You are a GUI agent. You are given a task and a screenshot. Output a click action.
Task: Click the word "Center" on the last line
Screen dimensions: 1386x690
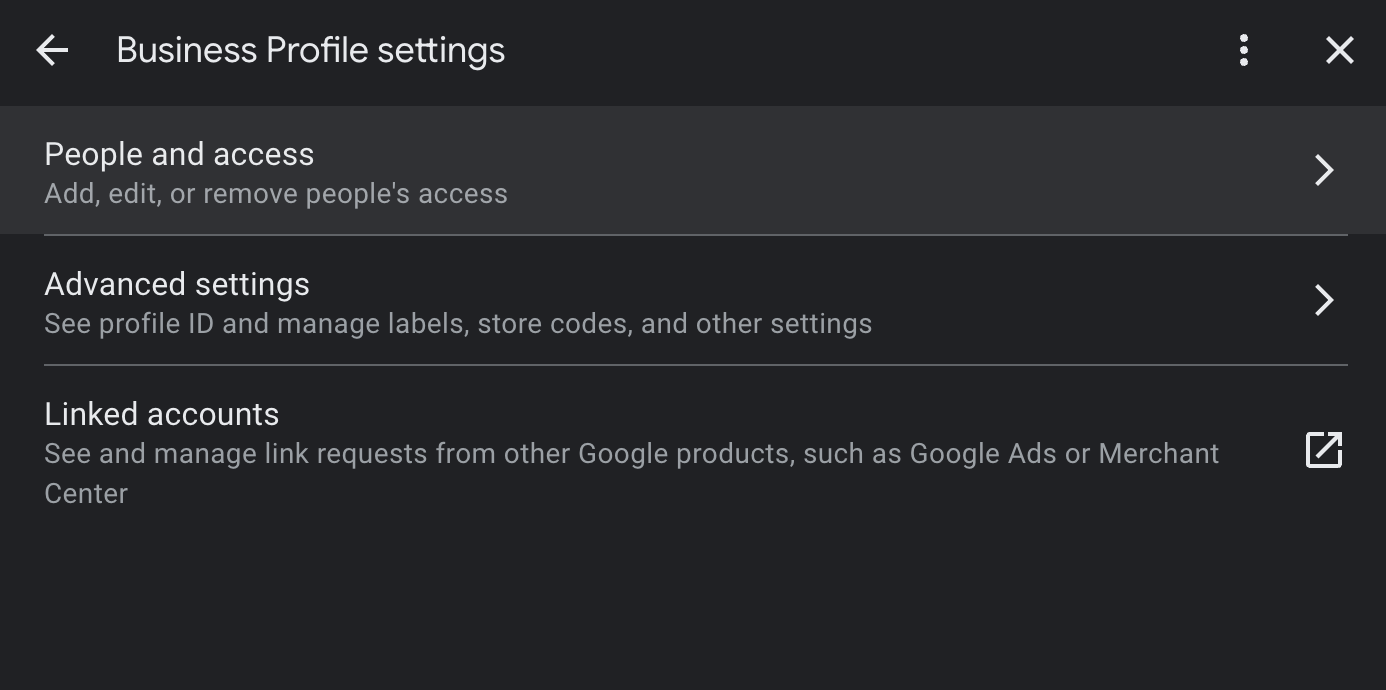86,494
